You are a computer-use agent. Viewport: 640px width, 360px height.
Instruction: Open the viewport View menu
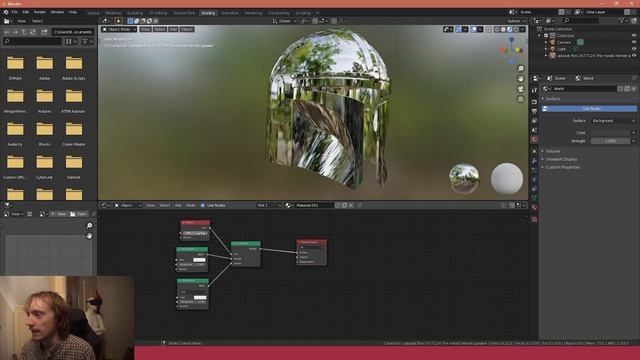[145, 29]
